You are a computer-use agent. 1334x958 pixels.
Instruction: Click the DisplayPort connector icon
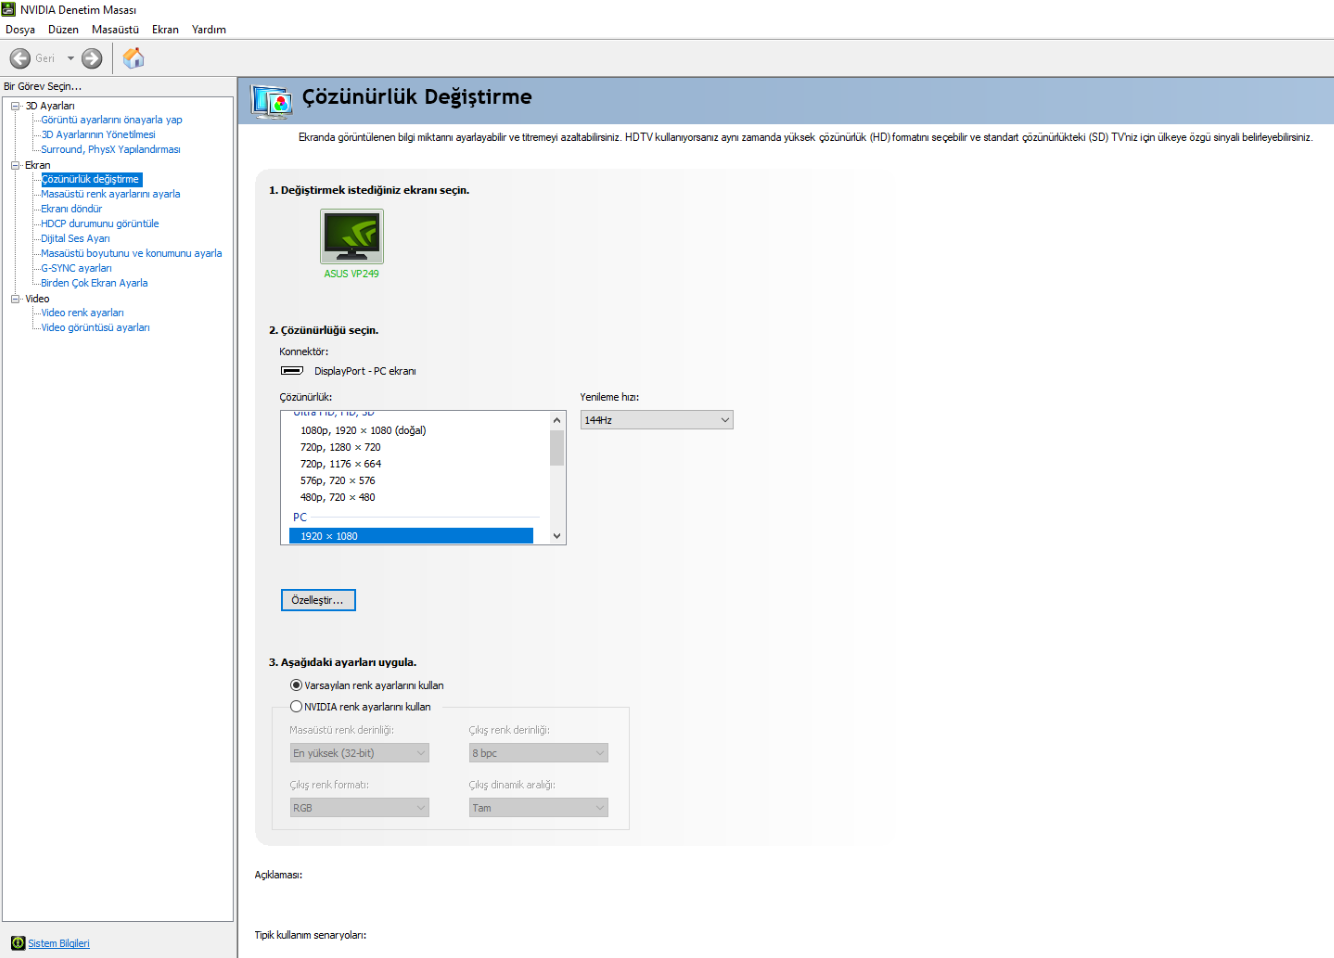(x=292, y=371)
